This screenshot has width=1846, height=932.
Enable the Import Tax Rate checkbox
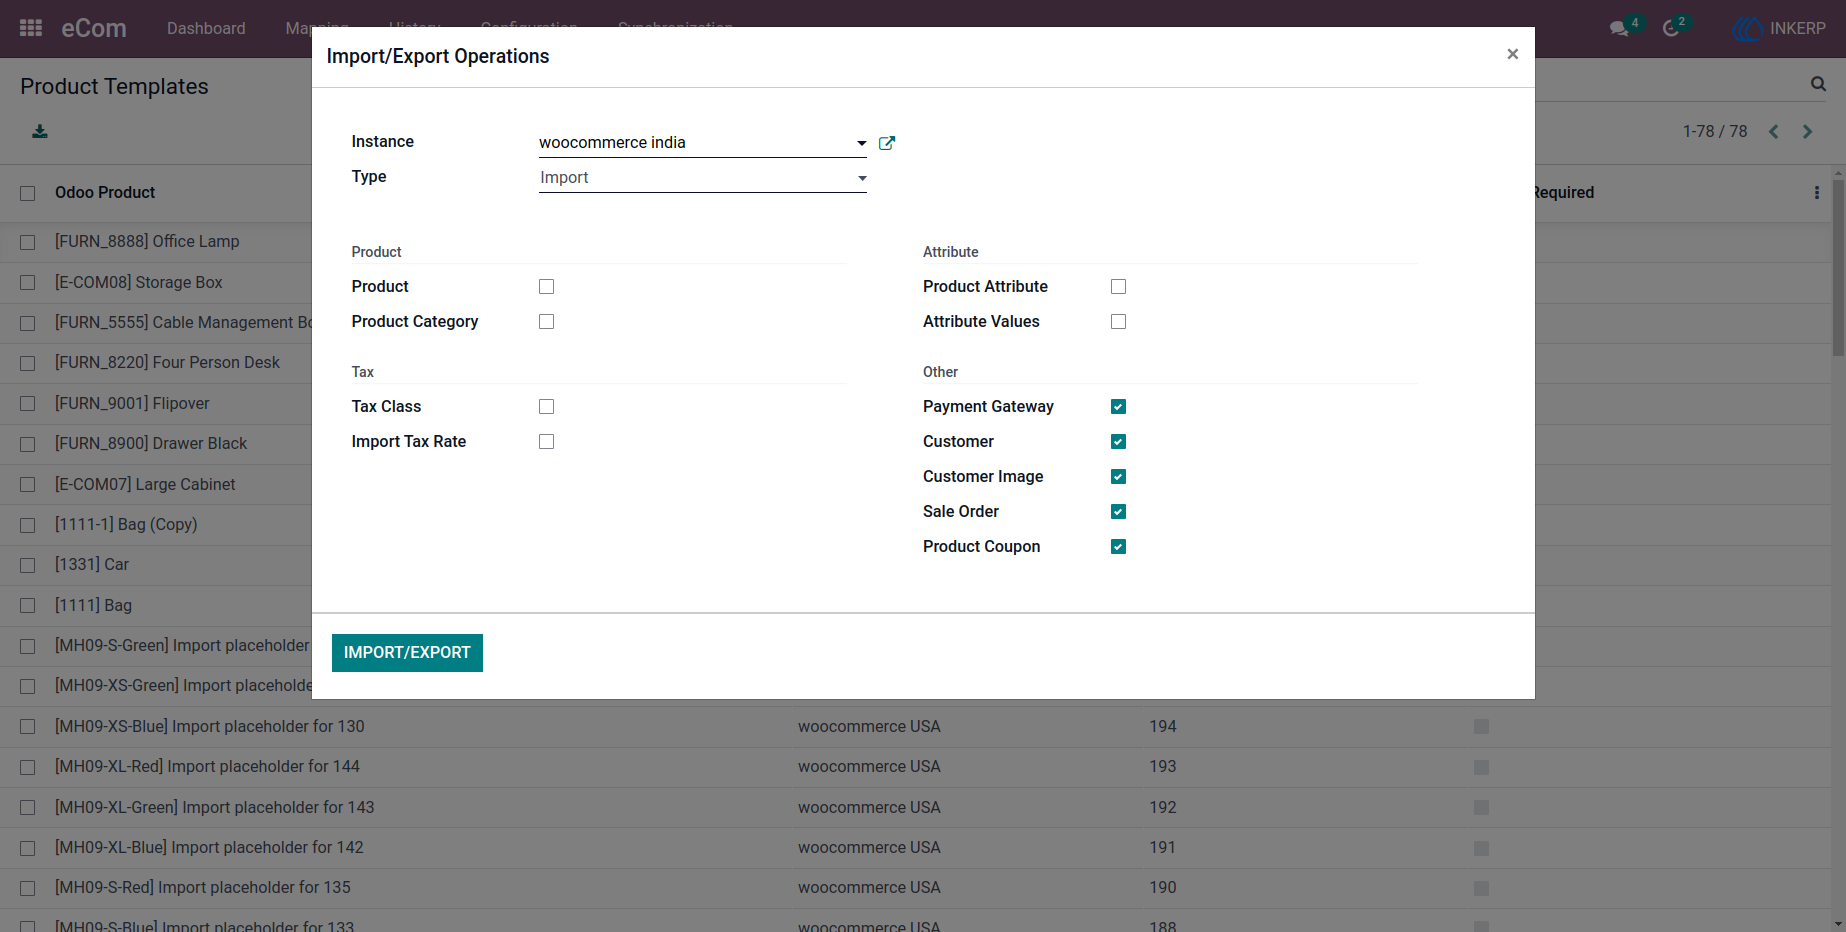(546, 441)
